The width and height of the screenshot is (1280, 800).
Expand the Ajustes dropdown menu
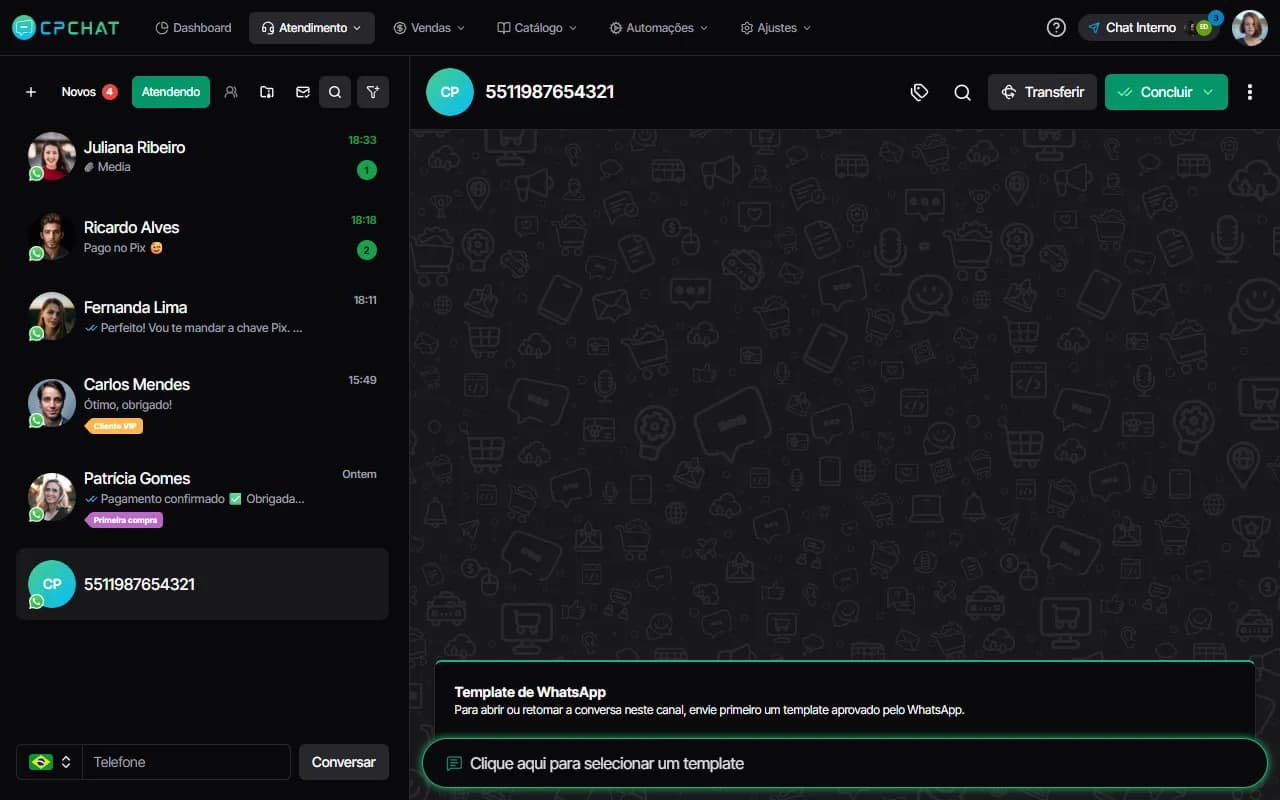(x=776, y=28)
